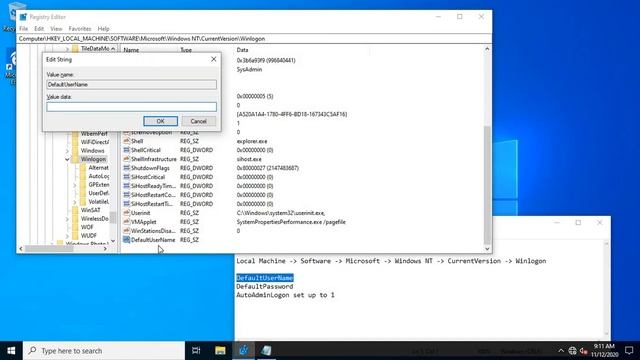Show hidden tray icons chevron

pyautogui.click(x=561, y=351)
